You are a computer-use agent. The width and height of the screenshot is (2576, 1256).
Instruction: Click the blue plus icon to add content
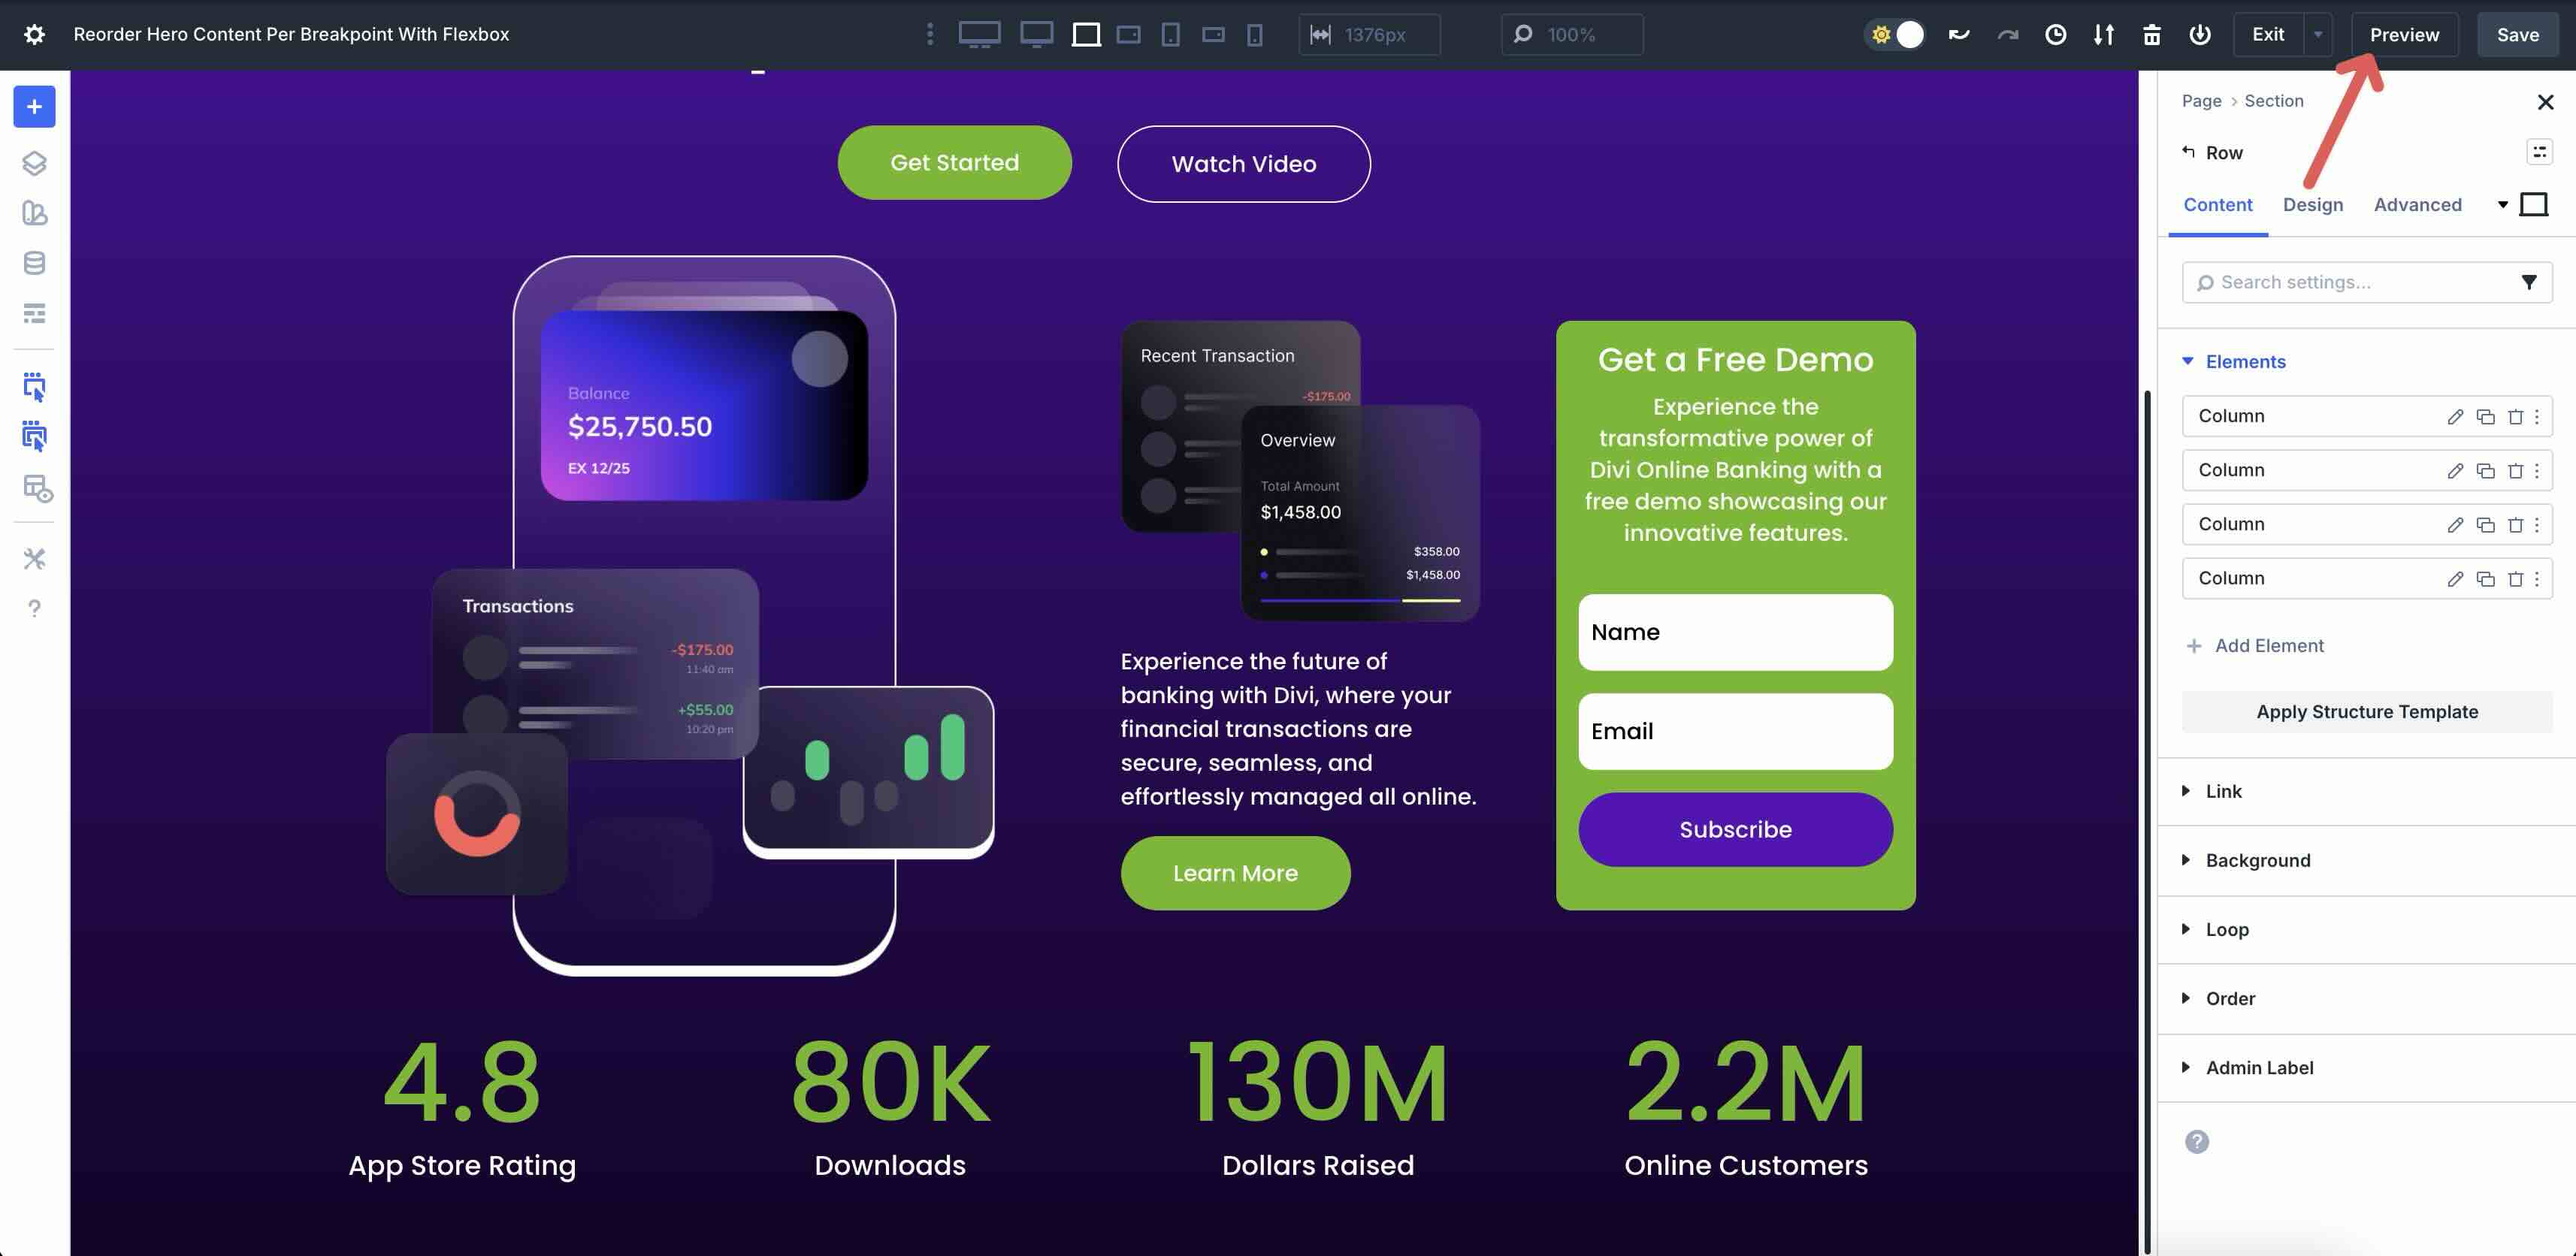[34, 106]
